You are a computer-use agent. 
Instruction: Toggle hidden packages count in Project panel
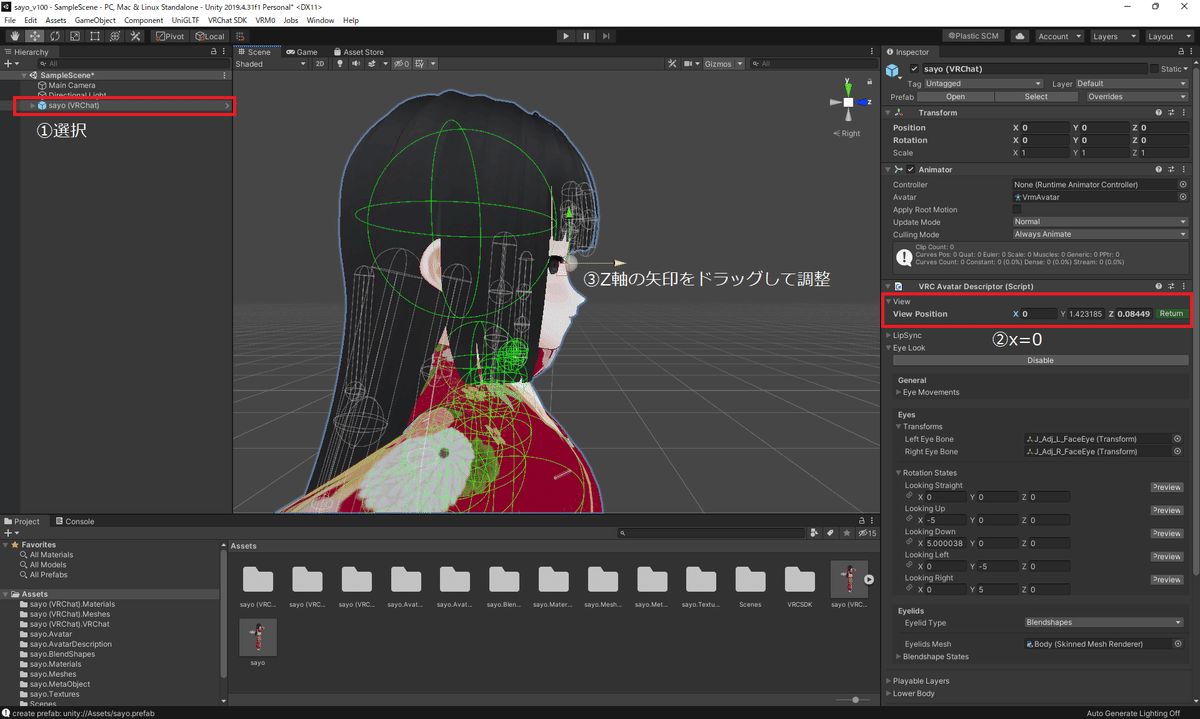(x=866, y=533)
